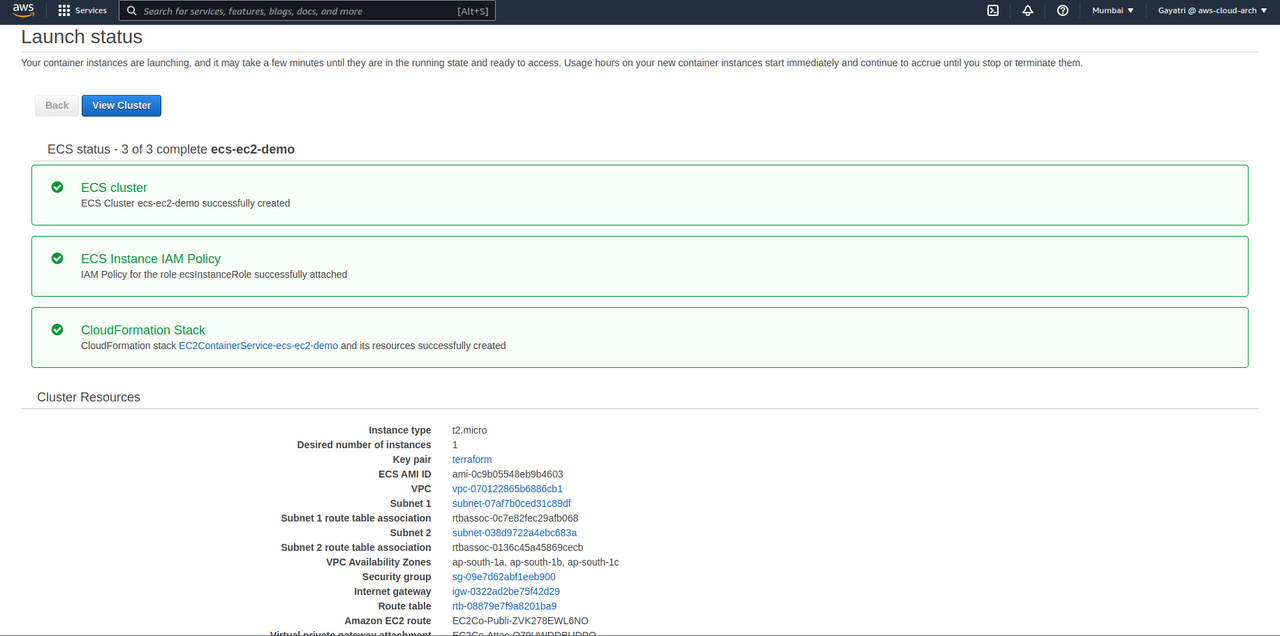Click the t2.micro instance type value
1280x636 pixels.
[469, 431]
